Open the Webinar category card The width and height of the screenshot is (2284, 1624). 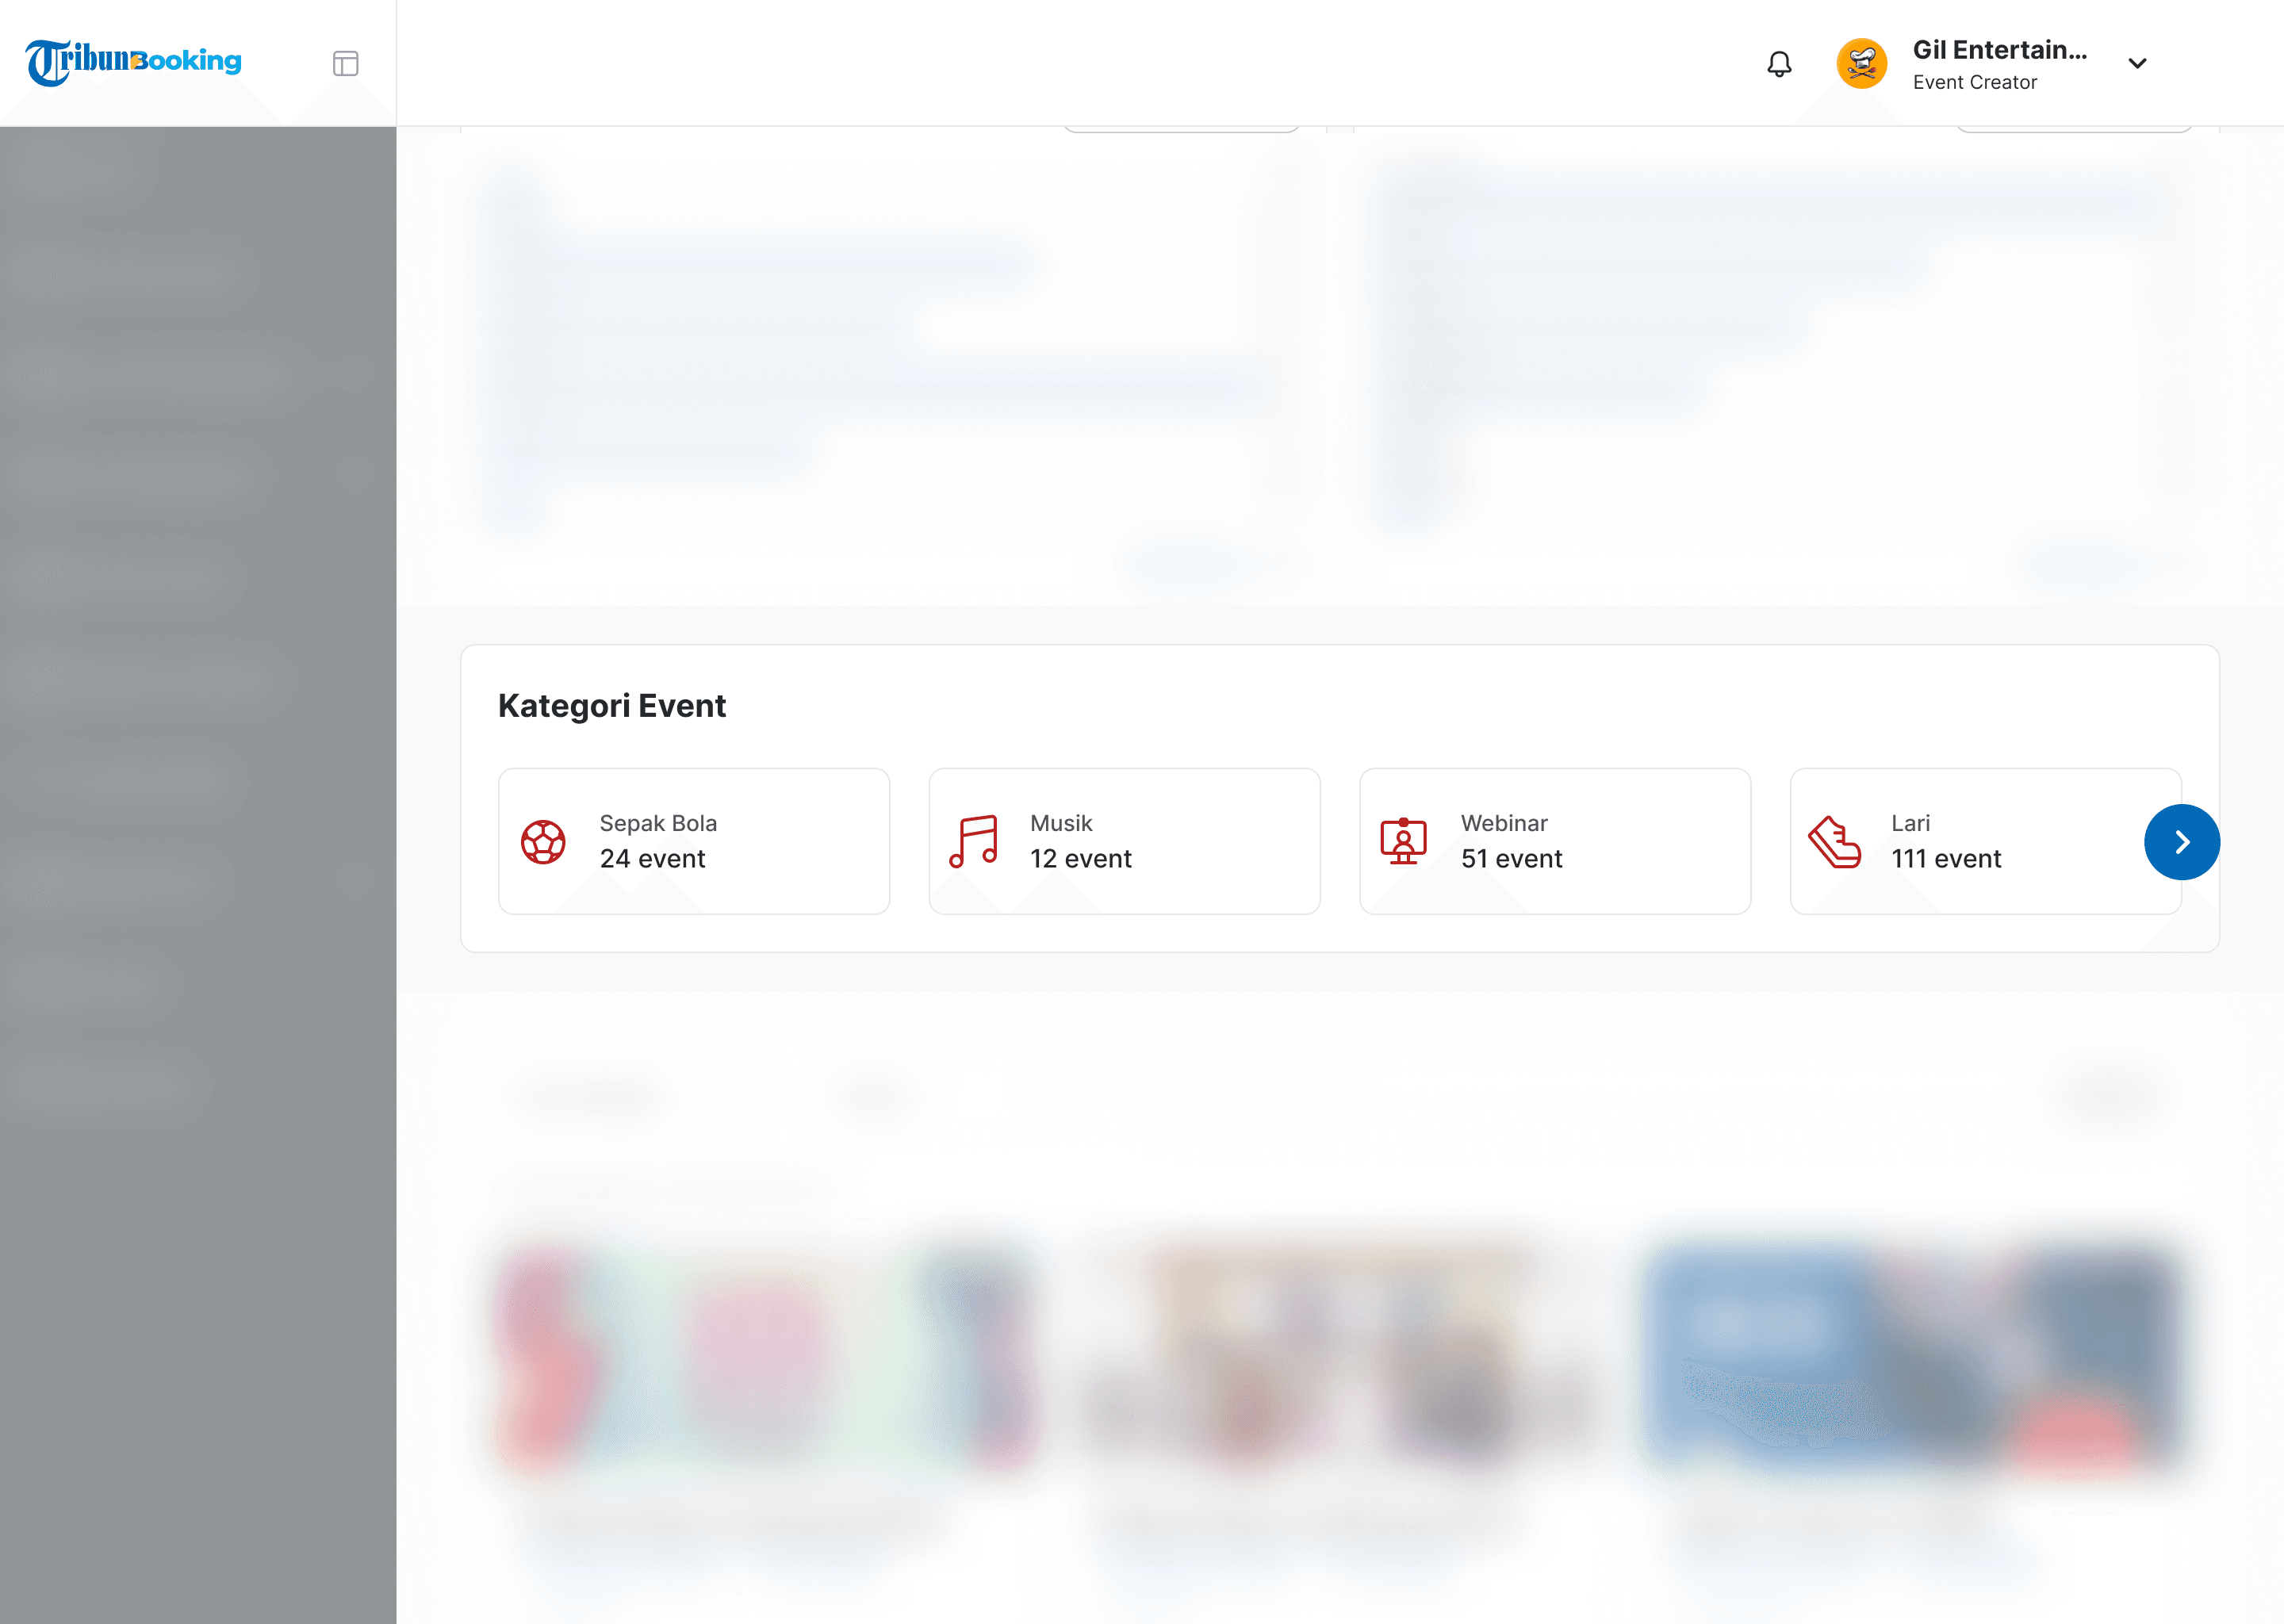click(1555, 841)
